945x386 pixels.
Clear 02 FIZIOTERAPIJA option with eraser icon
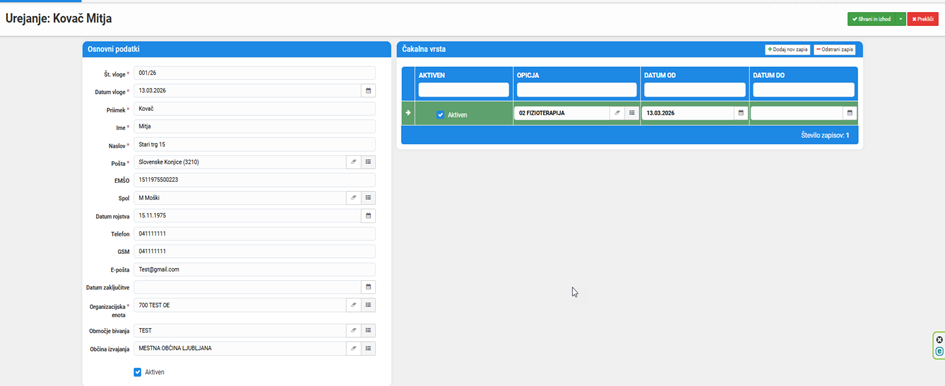[617, 113]
